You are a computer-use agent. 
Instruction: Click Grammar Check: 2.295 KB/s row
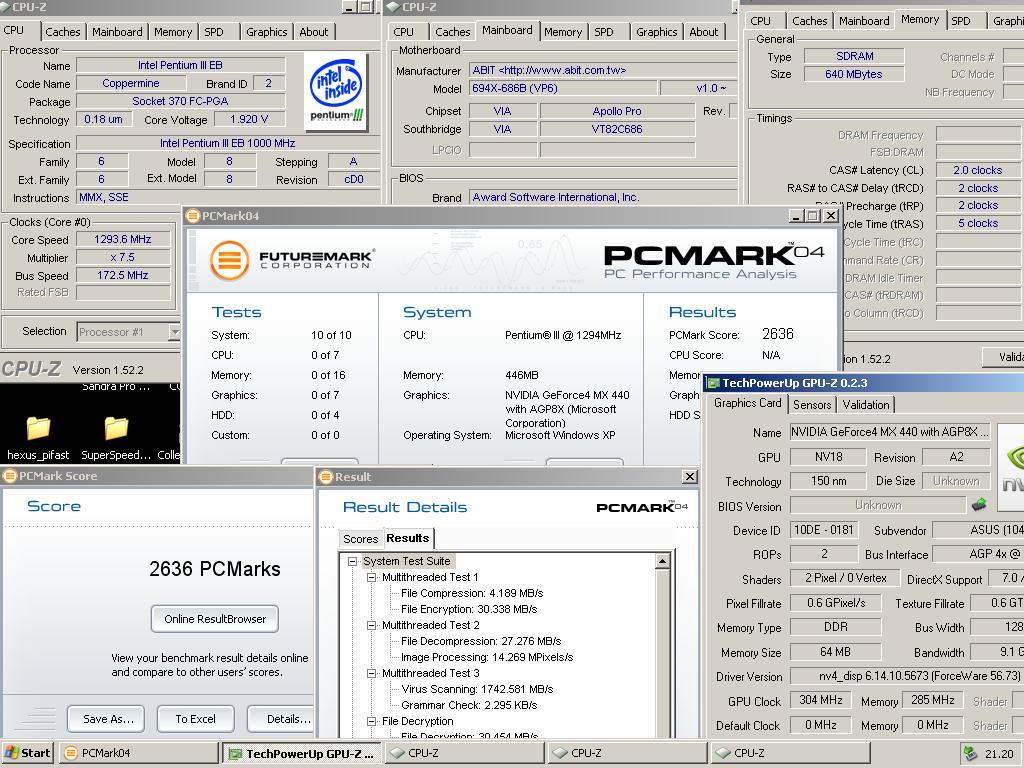(469, 705)
